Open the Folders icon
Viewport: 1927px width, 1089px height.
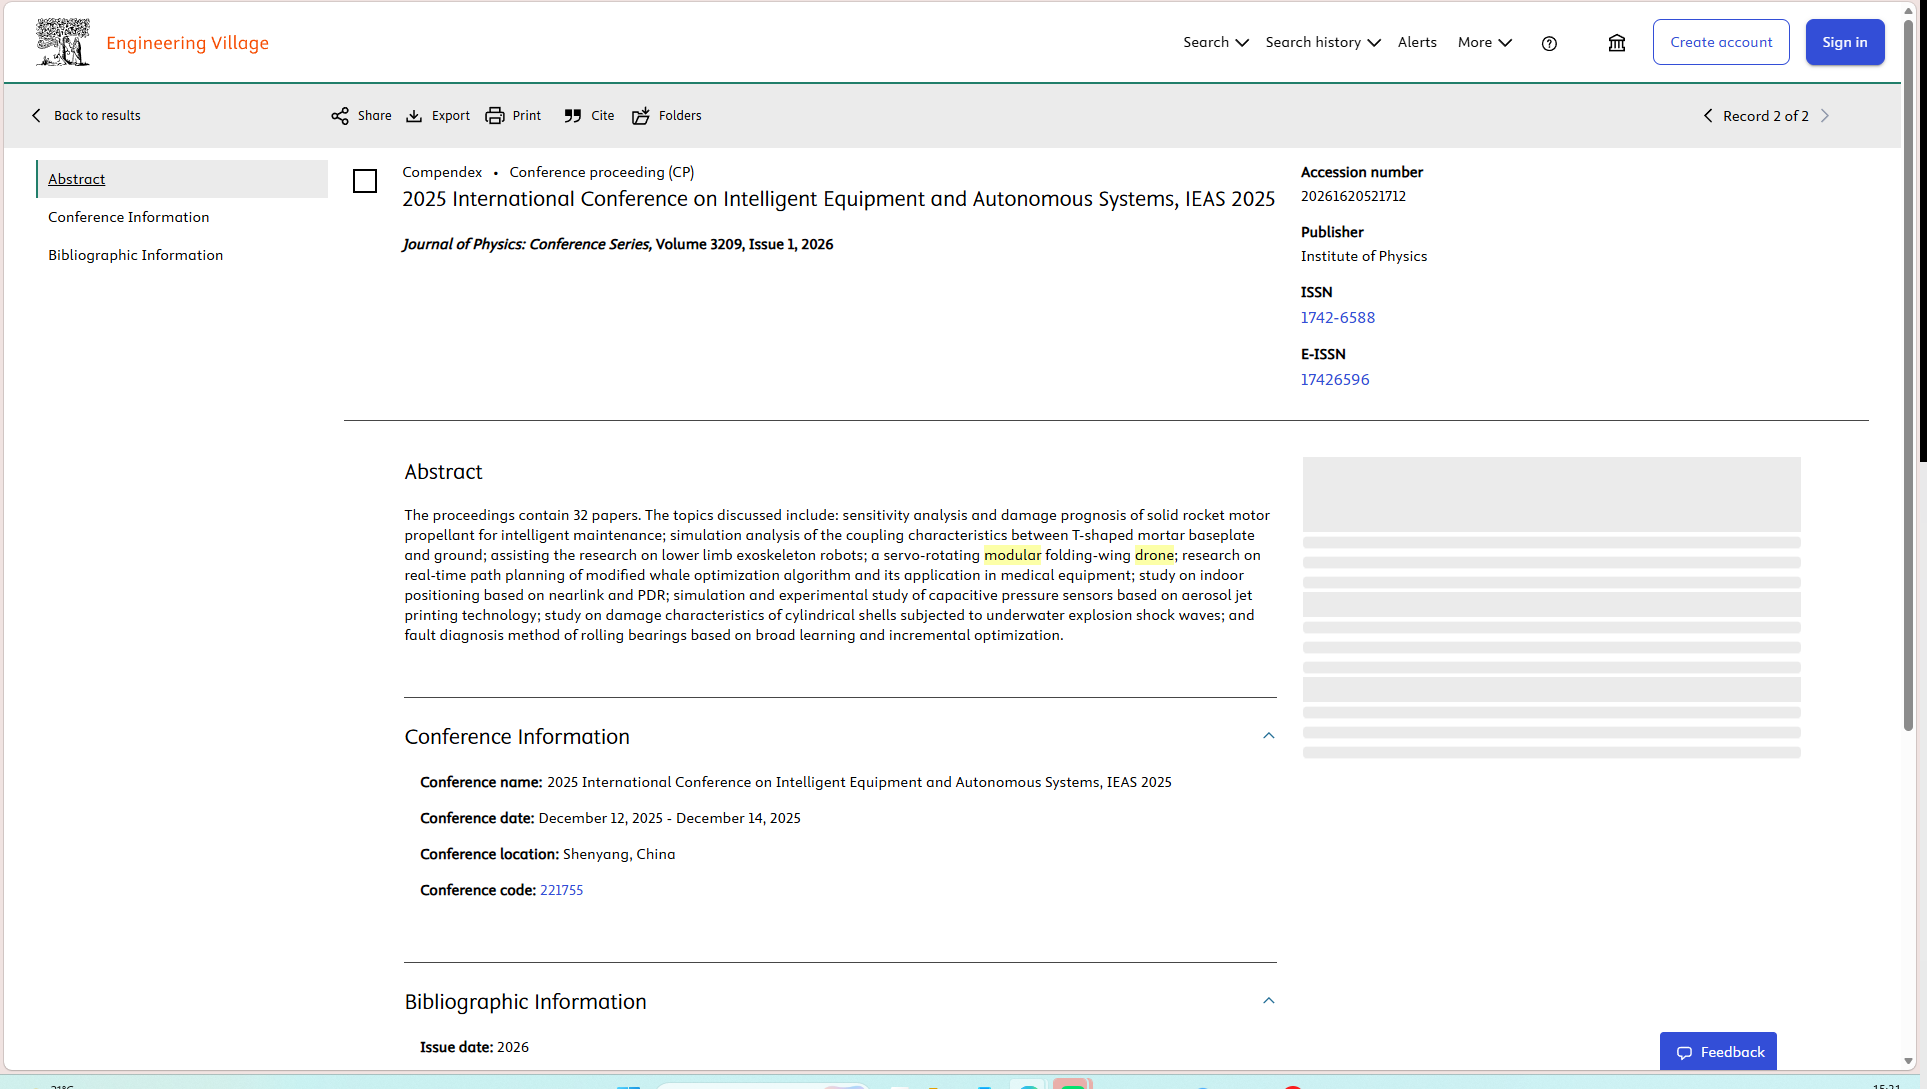(641, 116)
